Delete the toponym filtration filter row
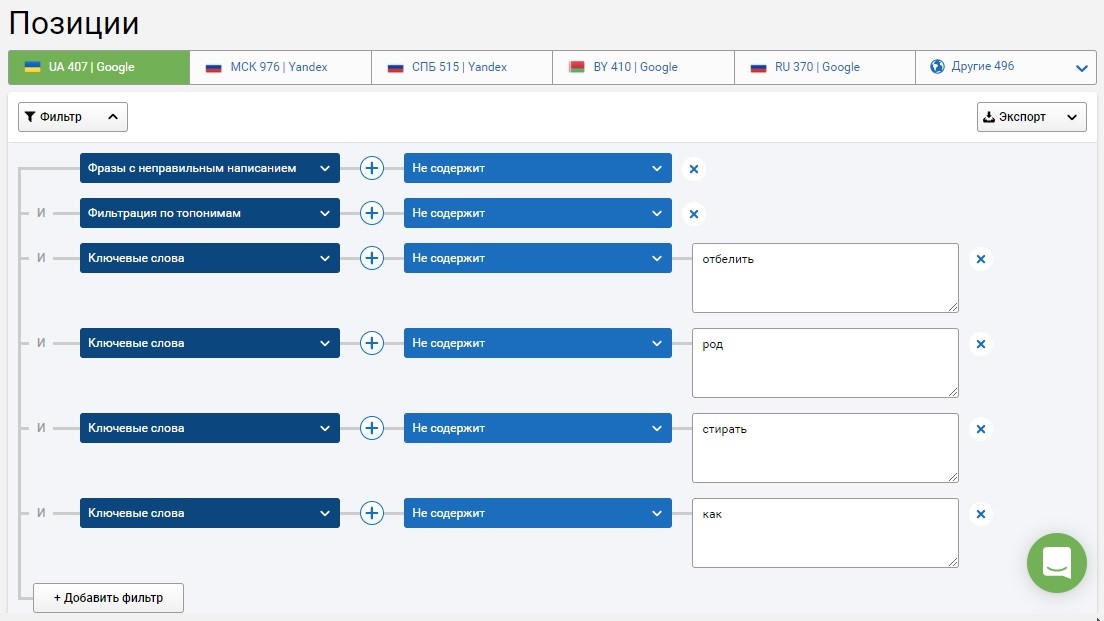 (x=694, y=214)
